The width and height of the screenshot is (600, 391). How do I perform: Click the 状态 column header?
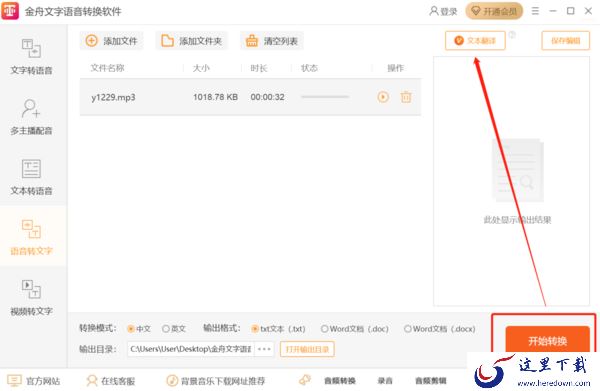tap(309, 68)
